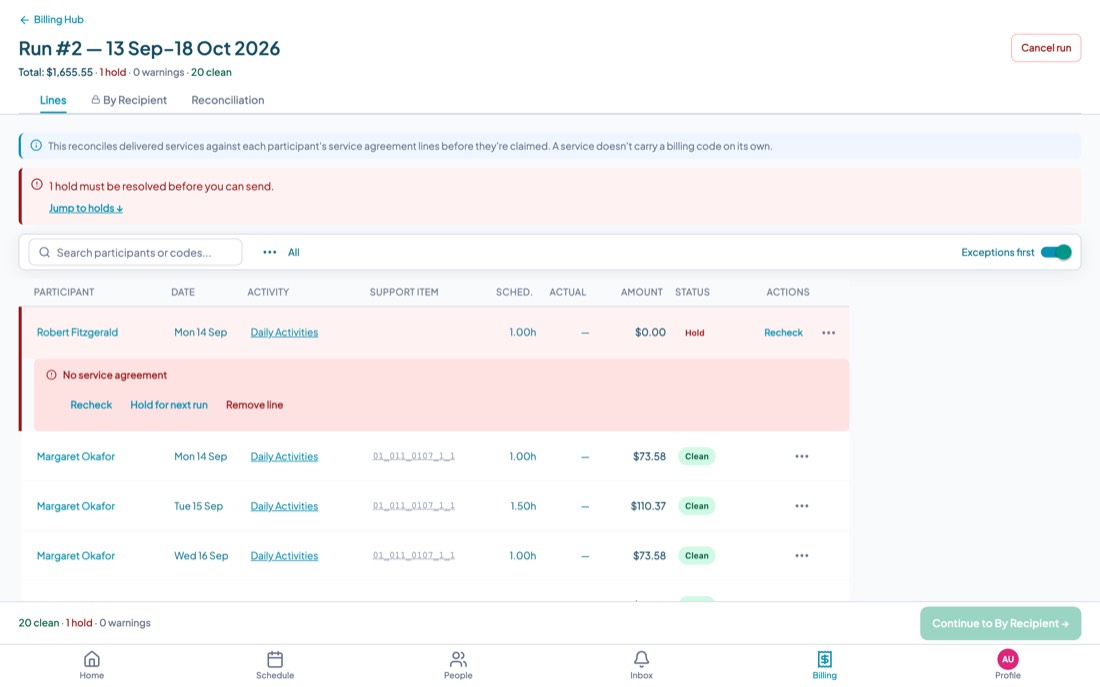This screenshot has height=687, width=1100.
Task: Open People in bottom navigation
Action: click(458, 665)
